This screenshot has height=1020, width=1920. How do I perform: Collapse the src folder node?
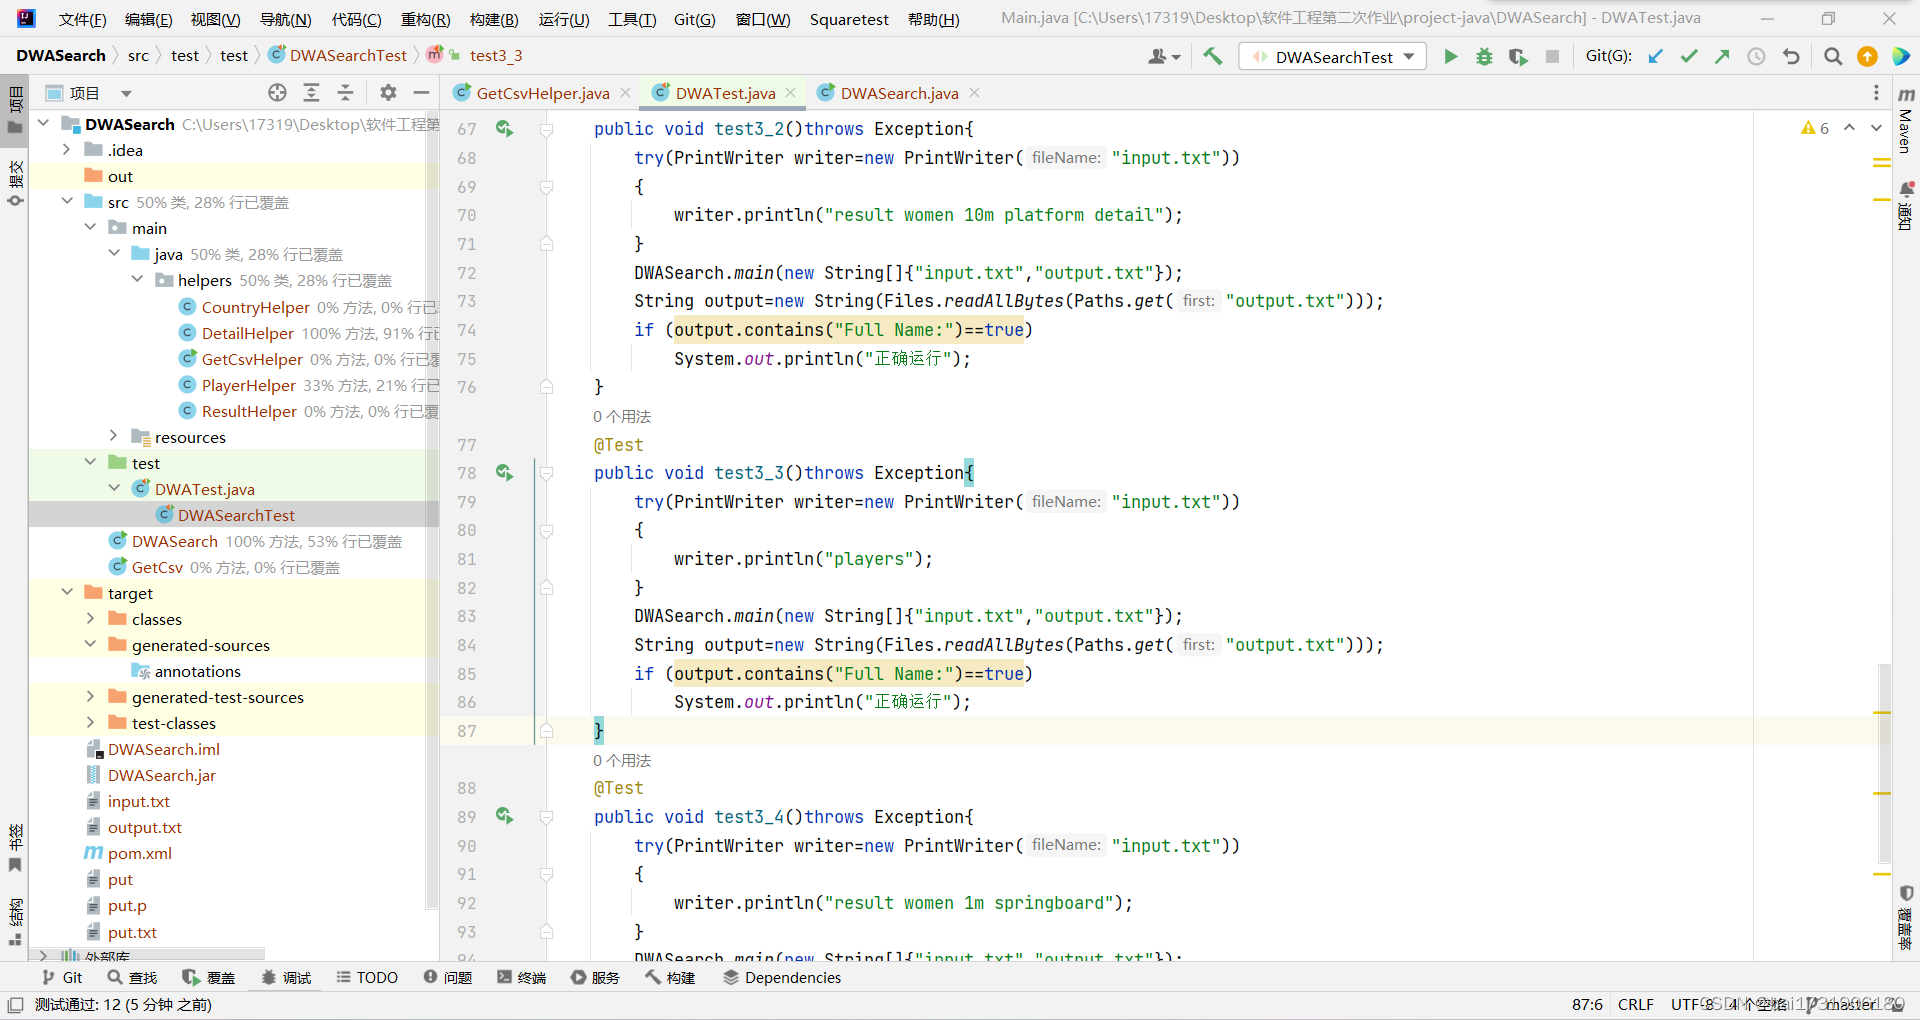66,202
